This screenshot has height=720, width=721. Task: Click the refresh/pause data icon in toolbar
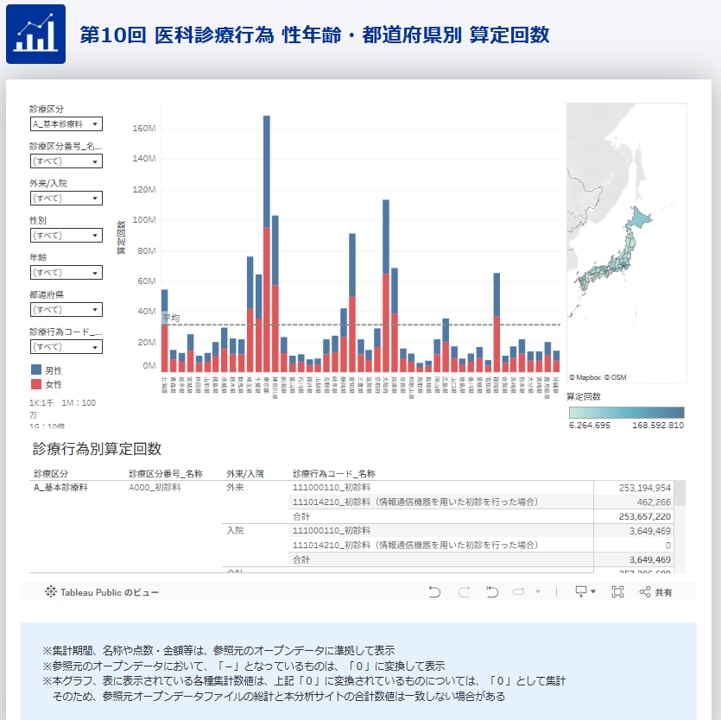(520, 592)
